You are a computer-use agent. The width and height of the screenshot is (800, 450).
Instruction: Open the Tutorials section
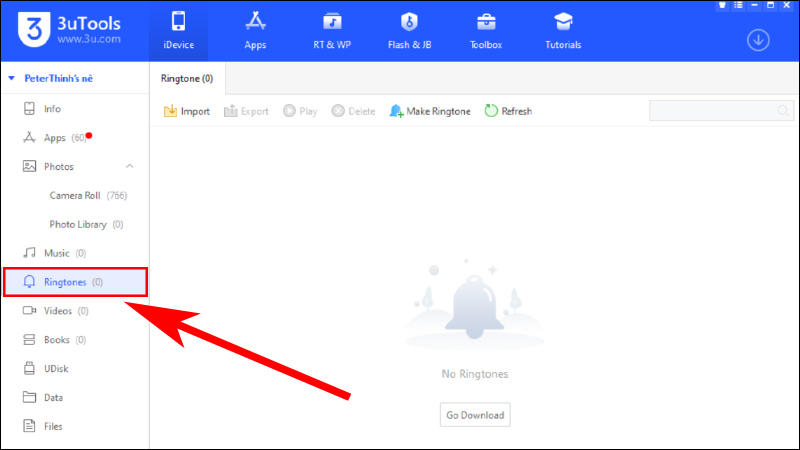pyautogui.click(x=563, y=31)
